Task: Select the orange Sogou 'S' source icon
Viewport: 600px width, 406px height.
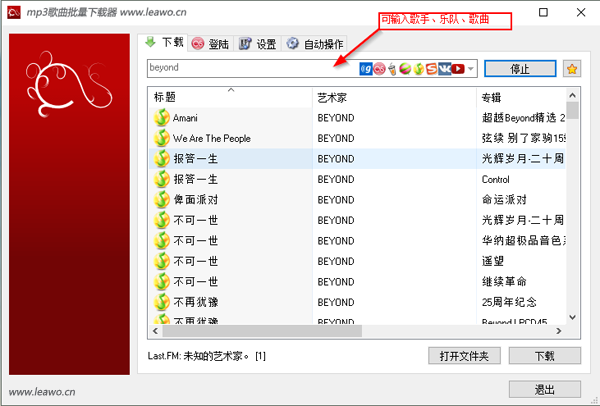Action: click(x=431, y=69)
